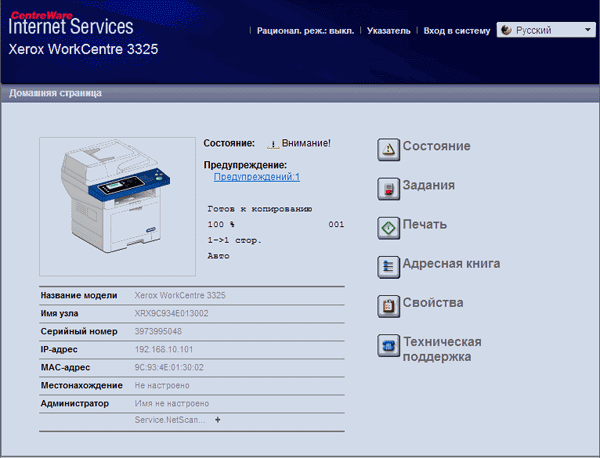Click location value Не настроено

pos(162,385)
